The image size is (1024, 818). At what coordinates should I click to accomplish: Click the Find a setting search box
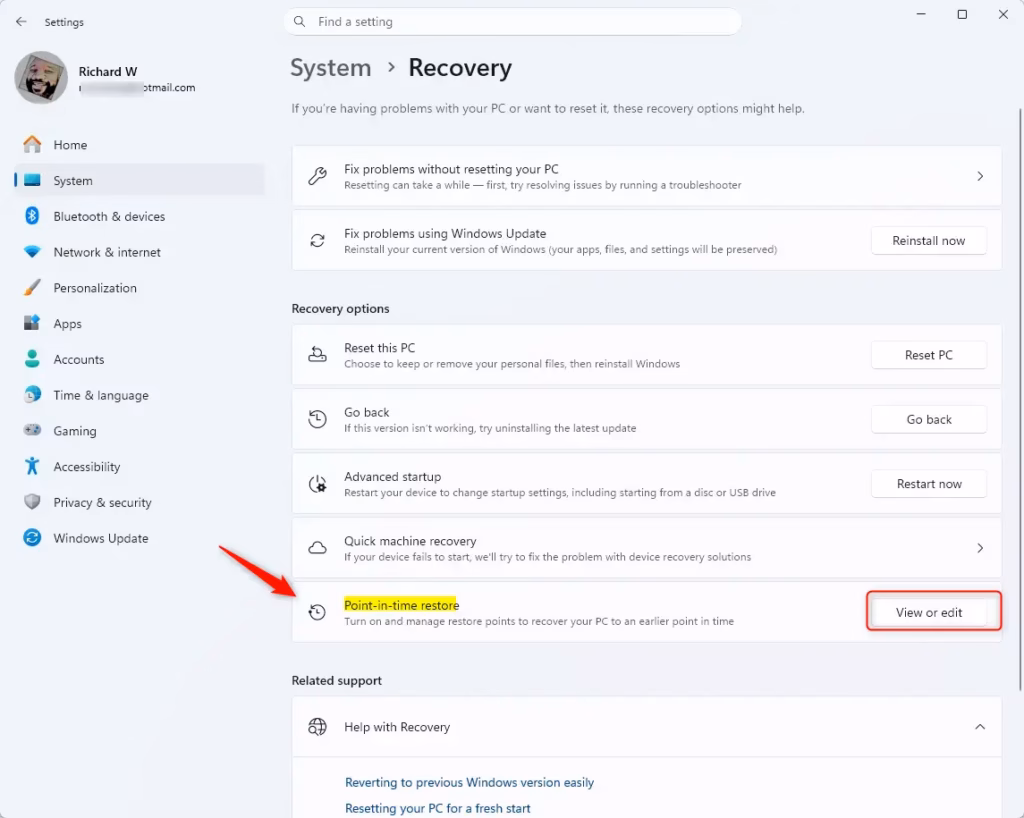tap(513, 22)
